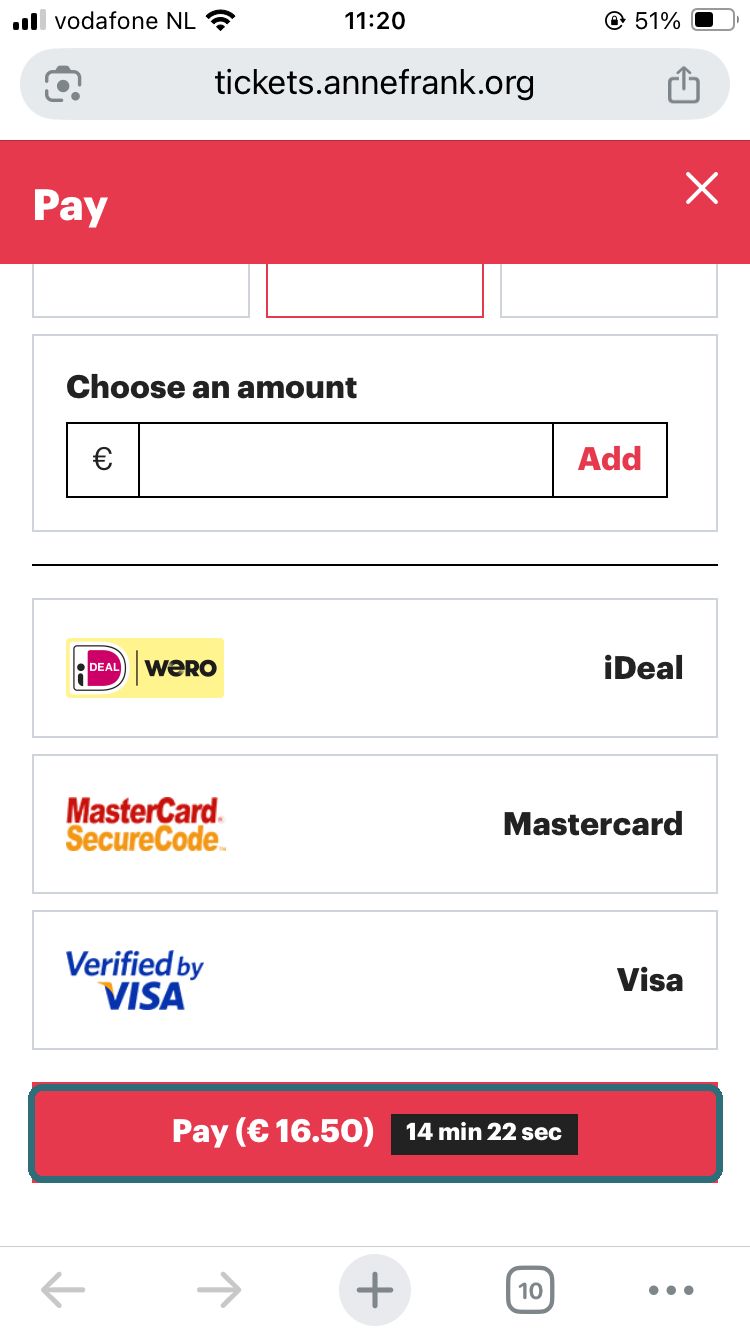Focus the donation amount input field
Viewport: 750px width, 1334px height.
click(x=346, y=460)
